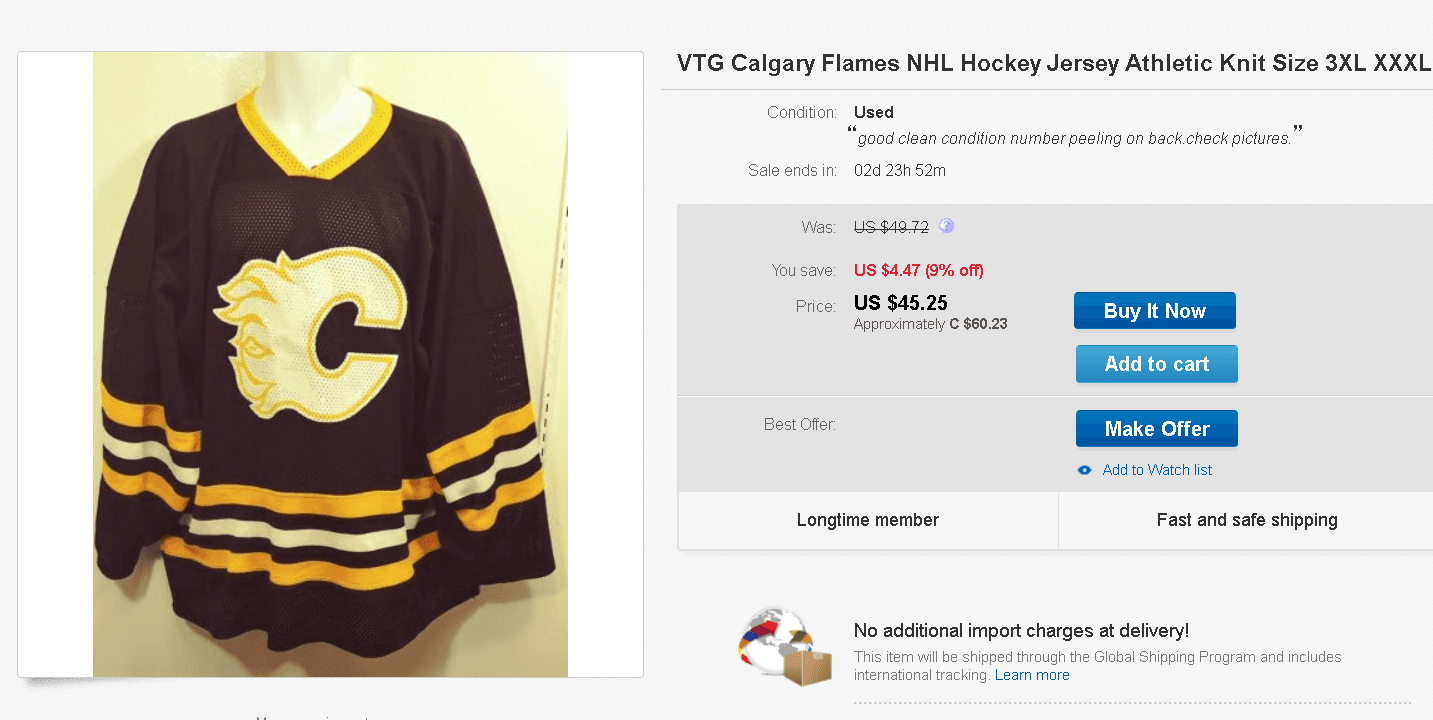Click the eye icon next to Watch list
The image size is (1433, 720).
coord(1085,470)
